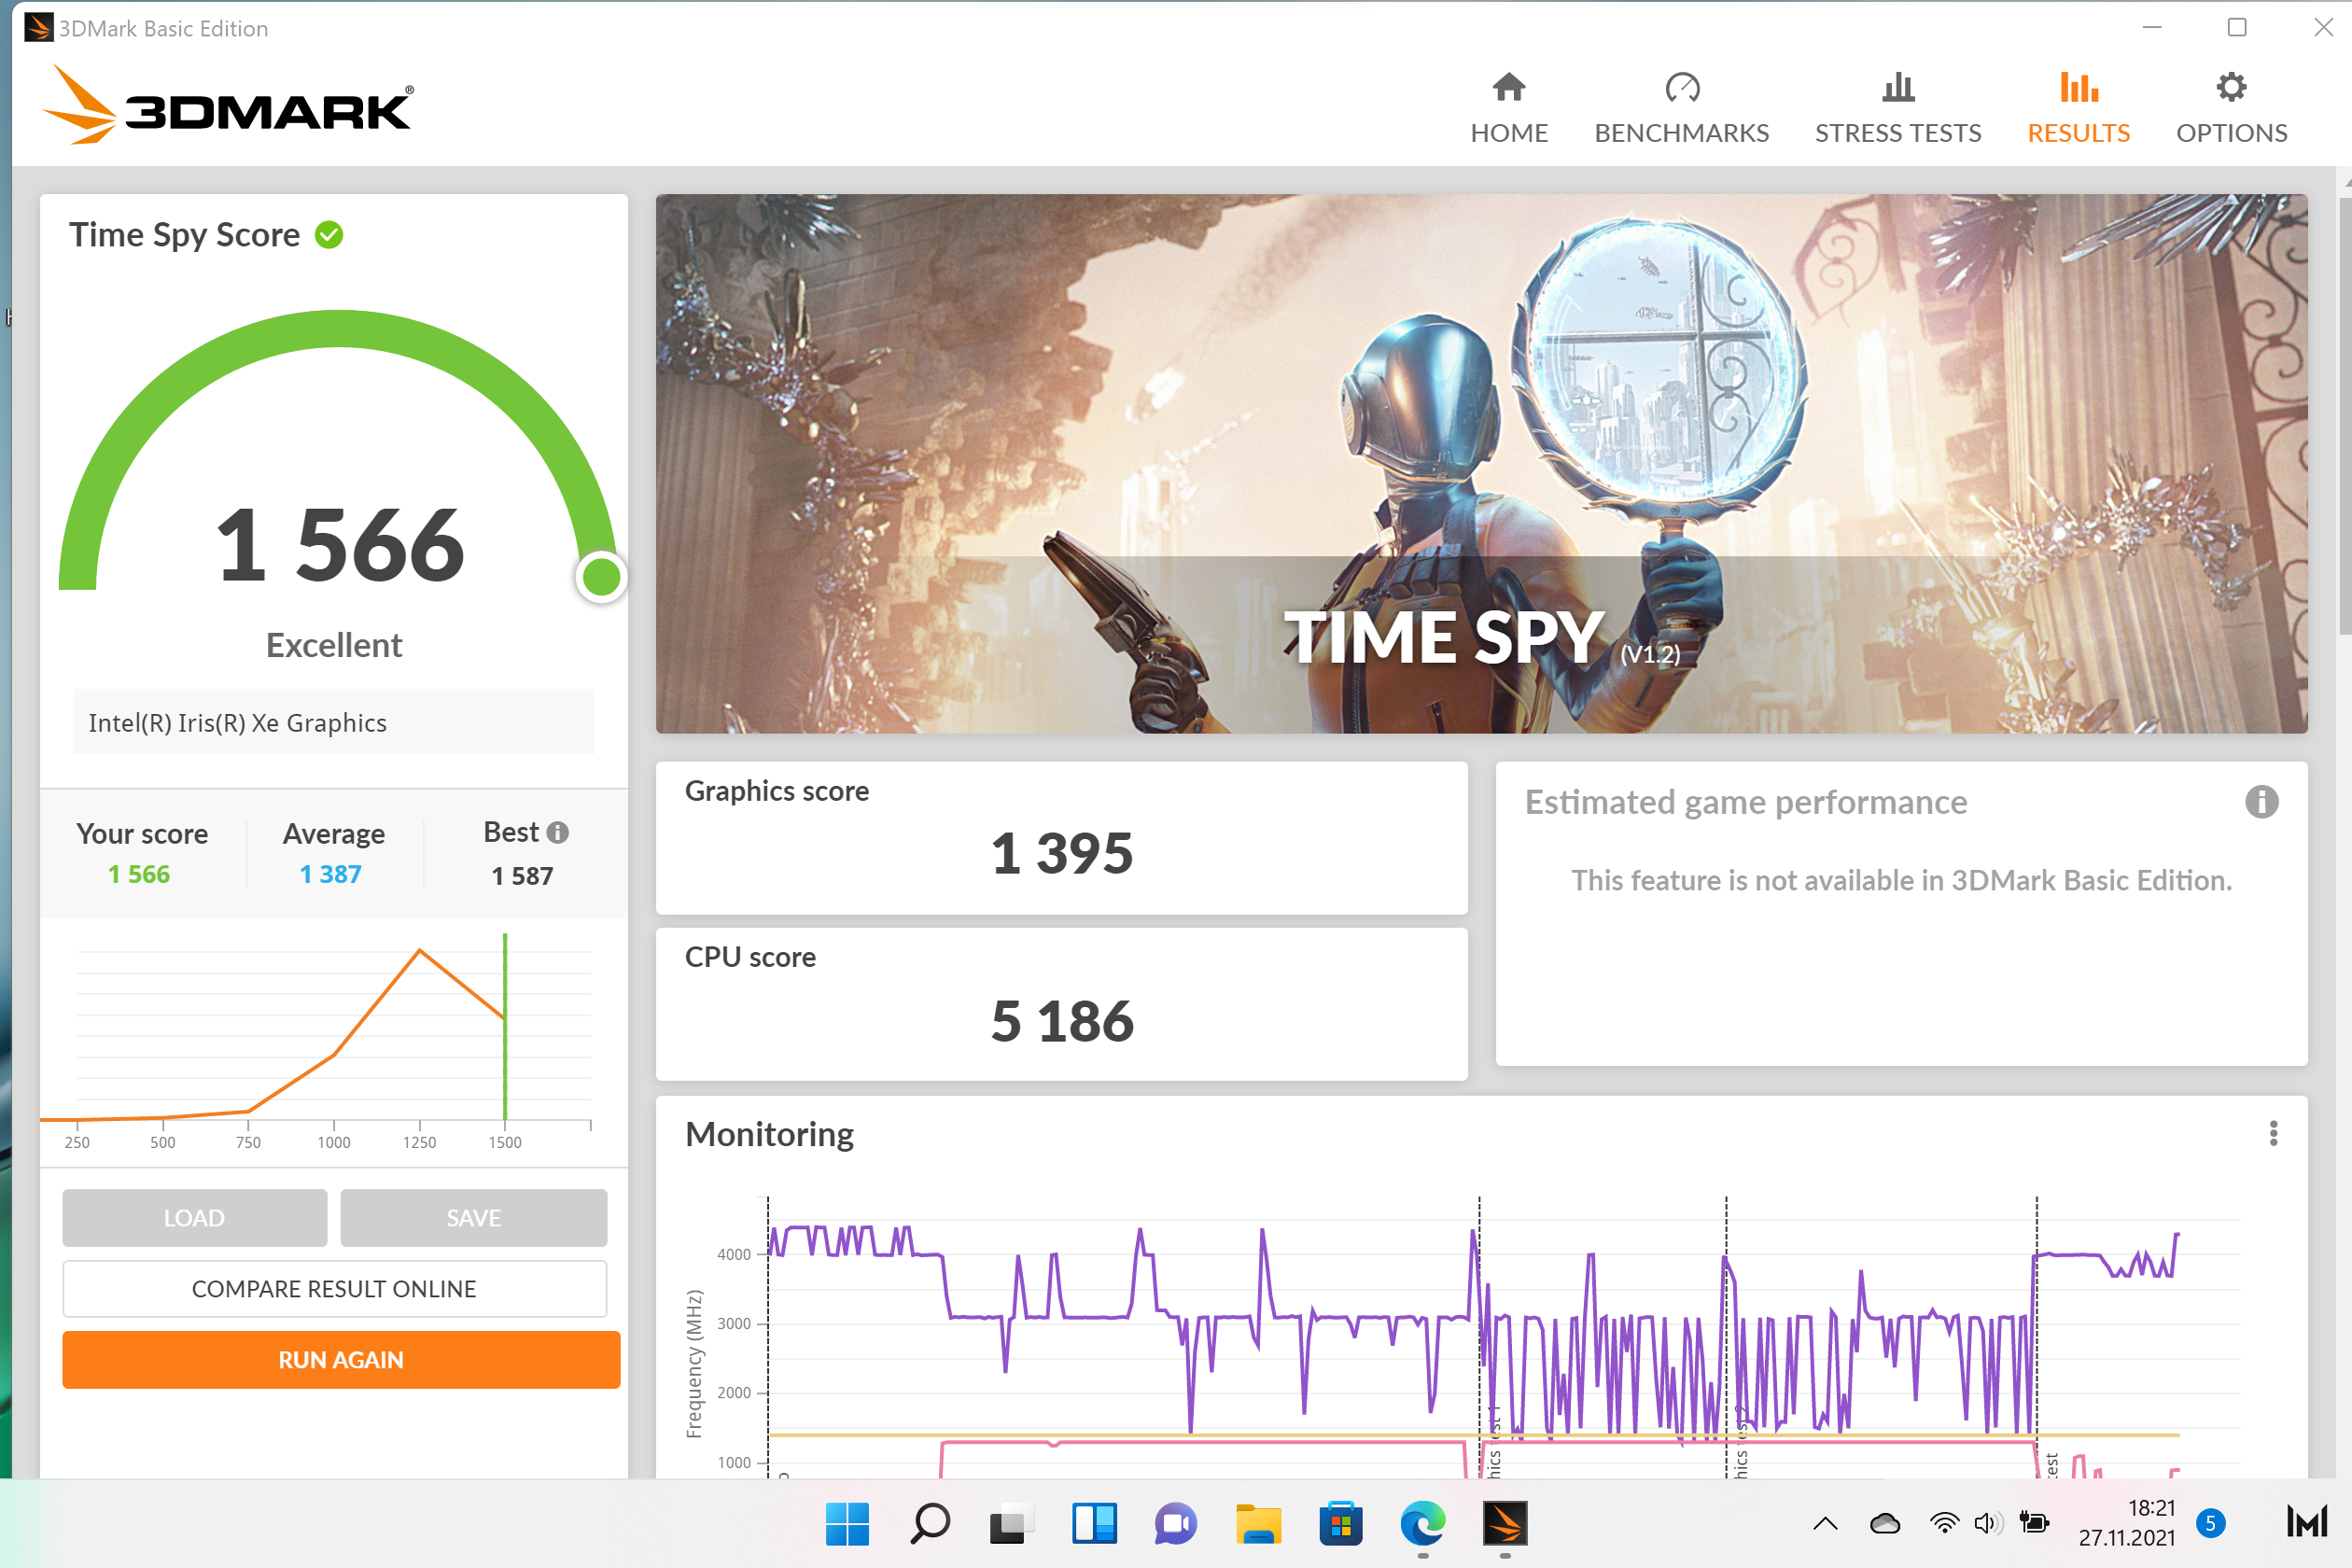The height and width of the screenshot is (1568, 2352).
Task: Click COMPARE RESULT ONLINE button
Action: [334, 1288]
